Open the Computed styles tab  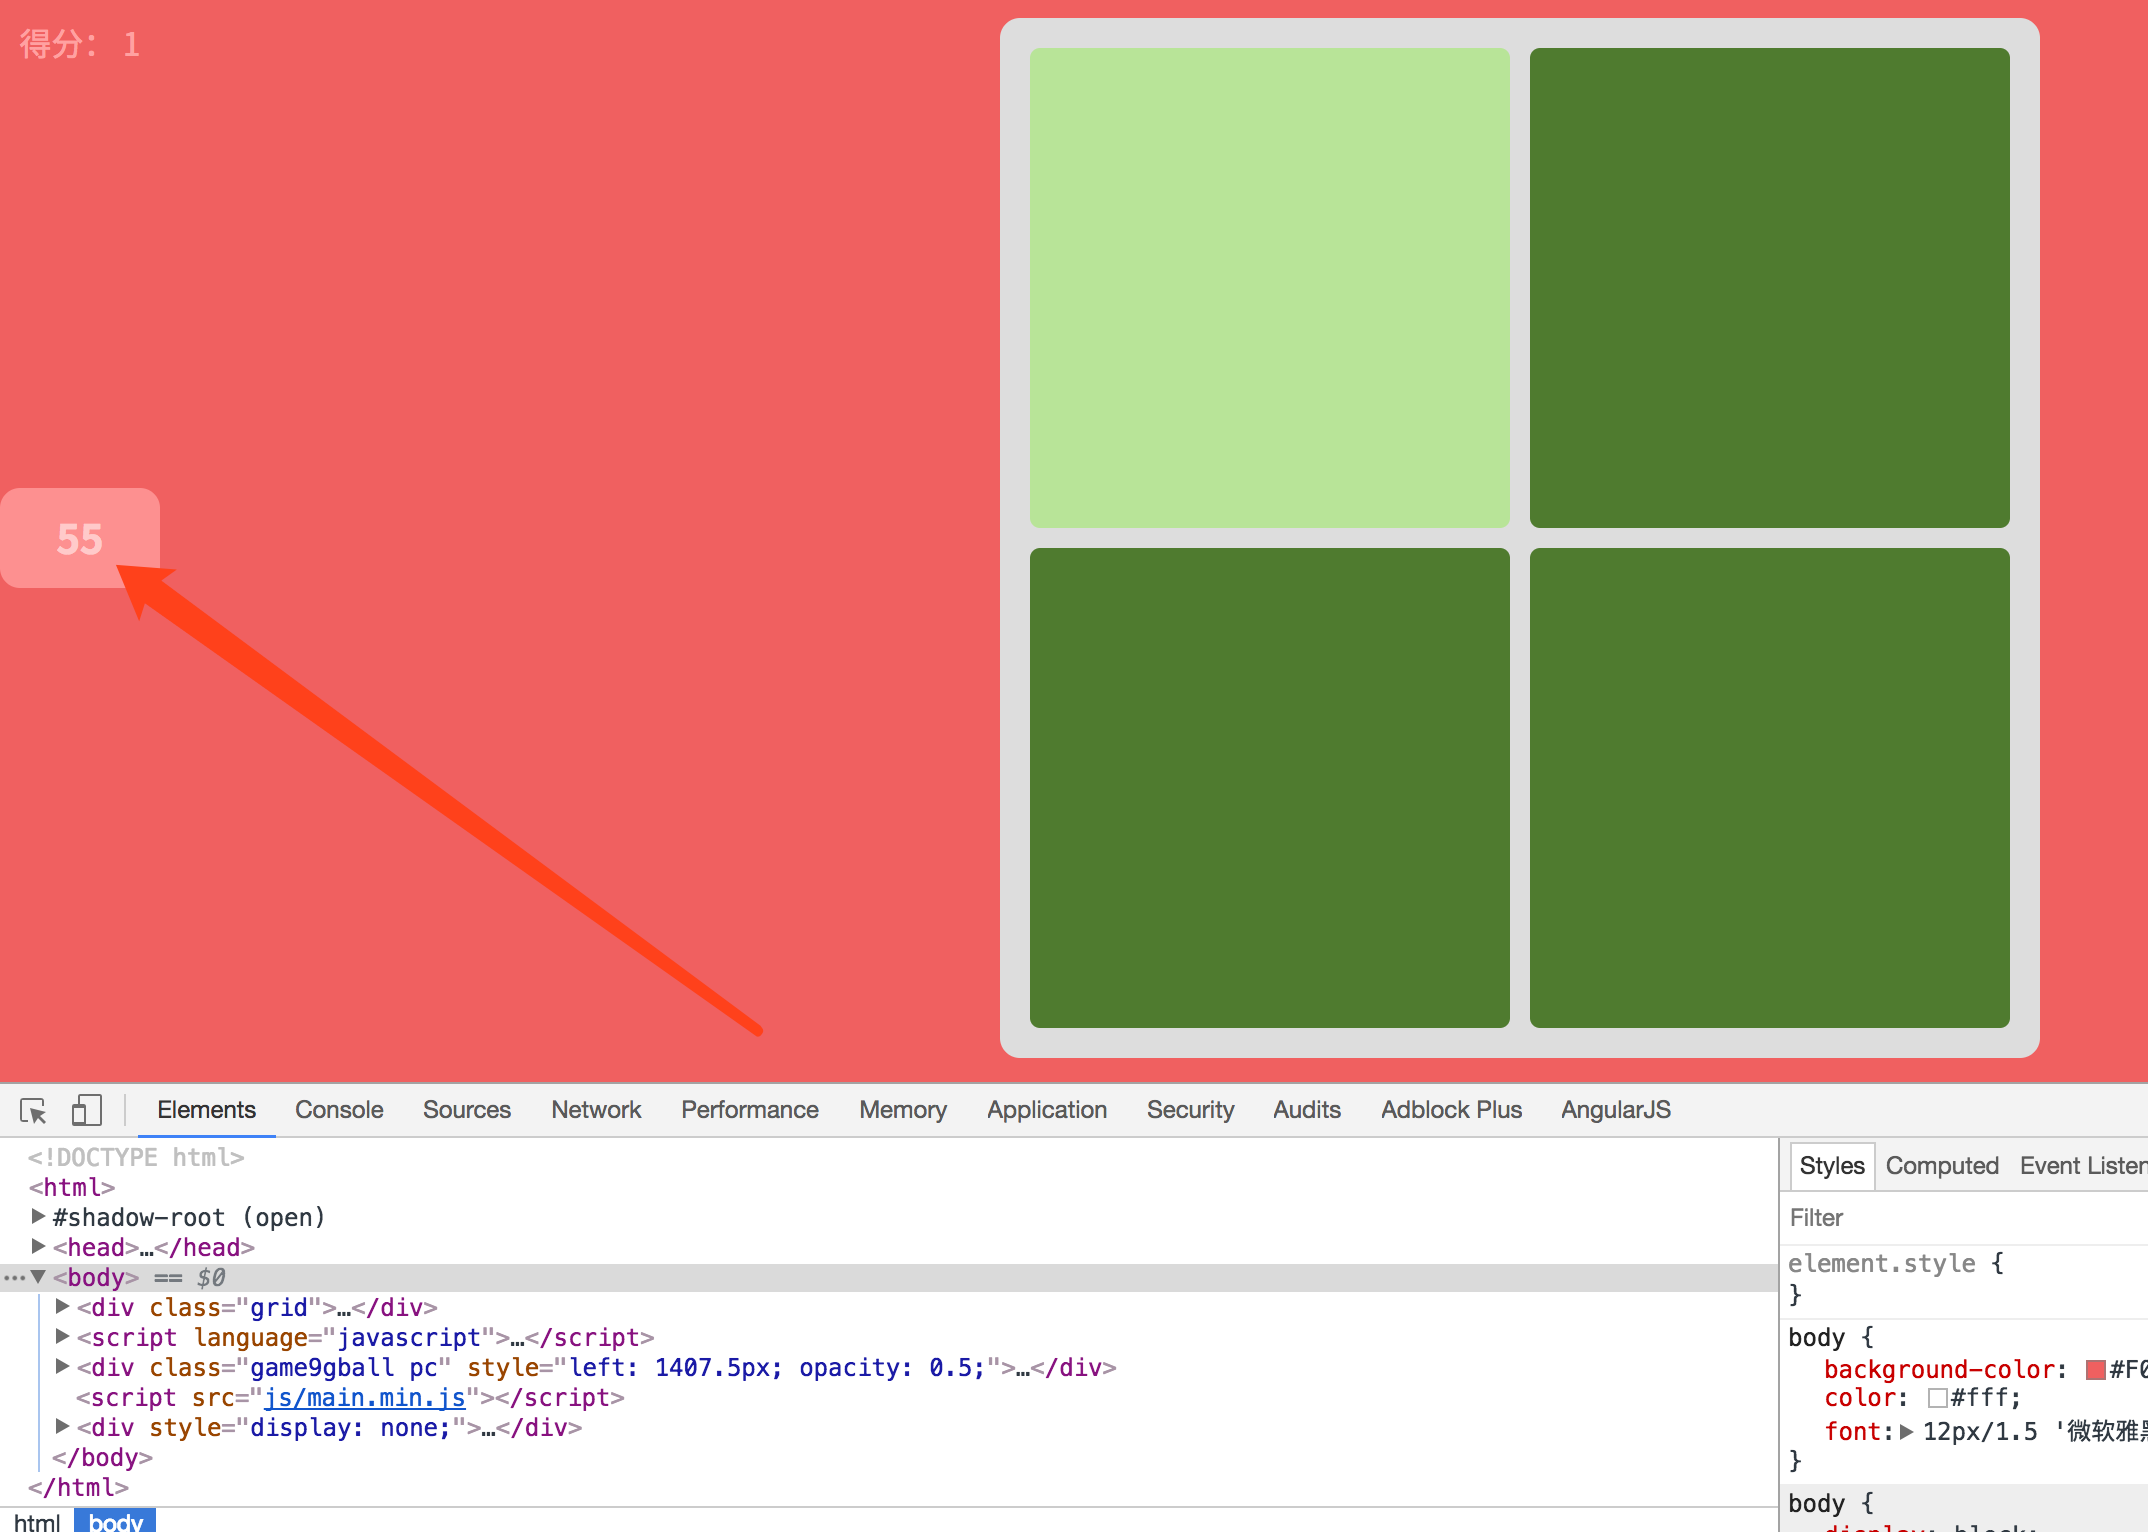(x=1941, y=1166)
